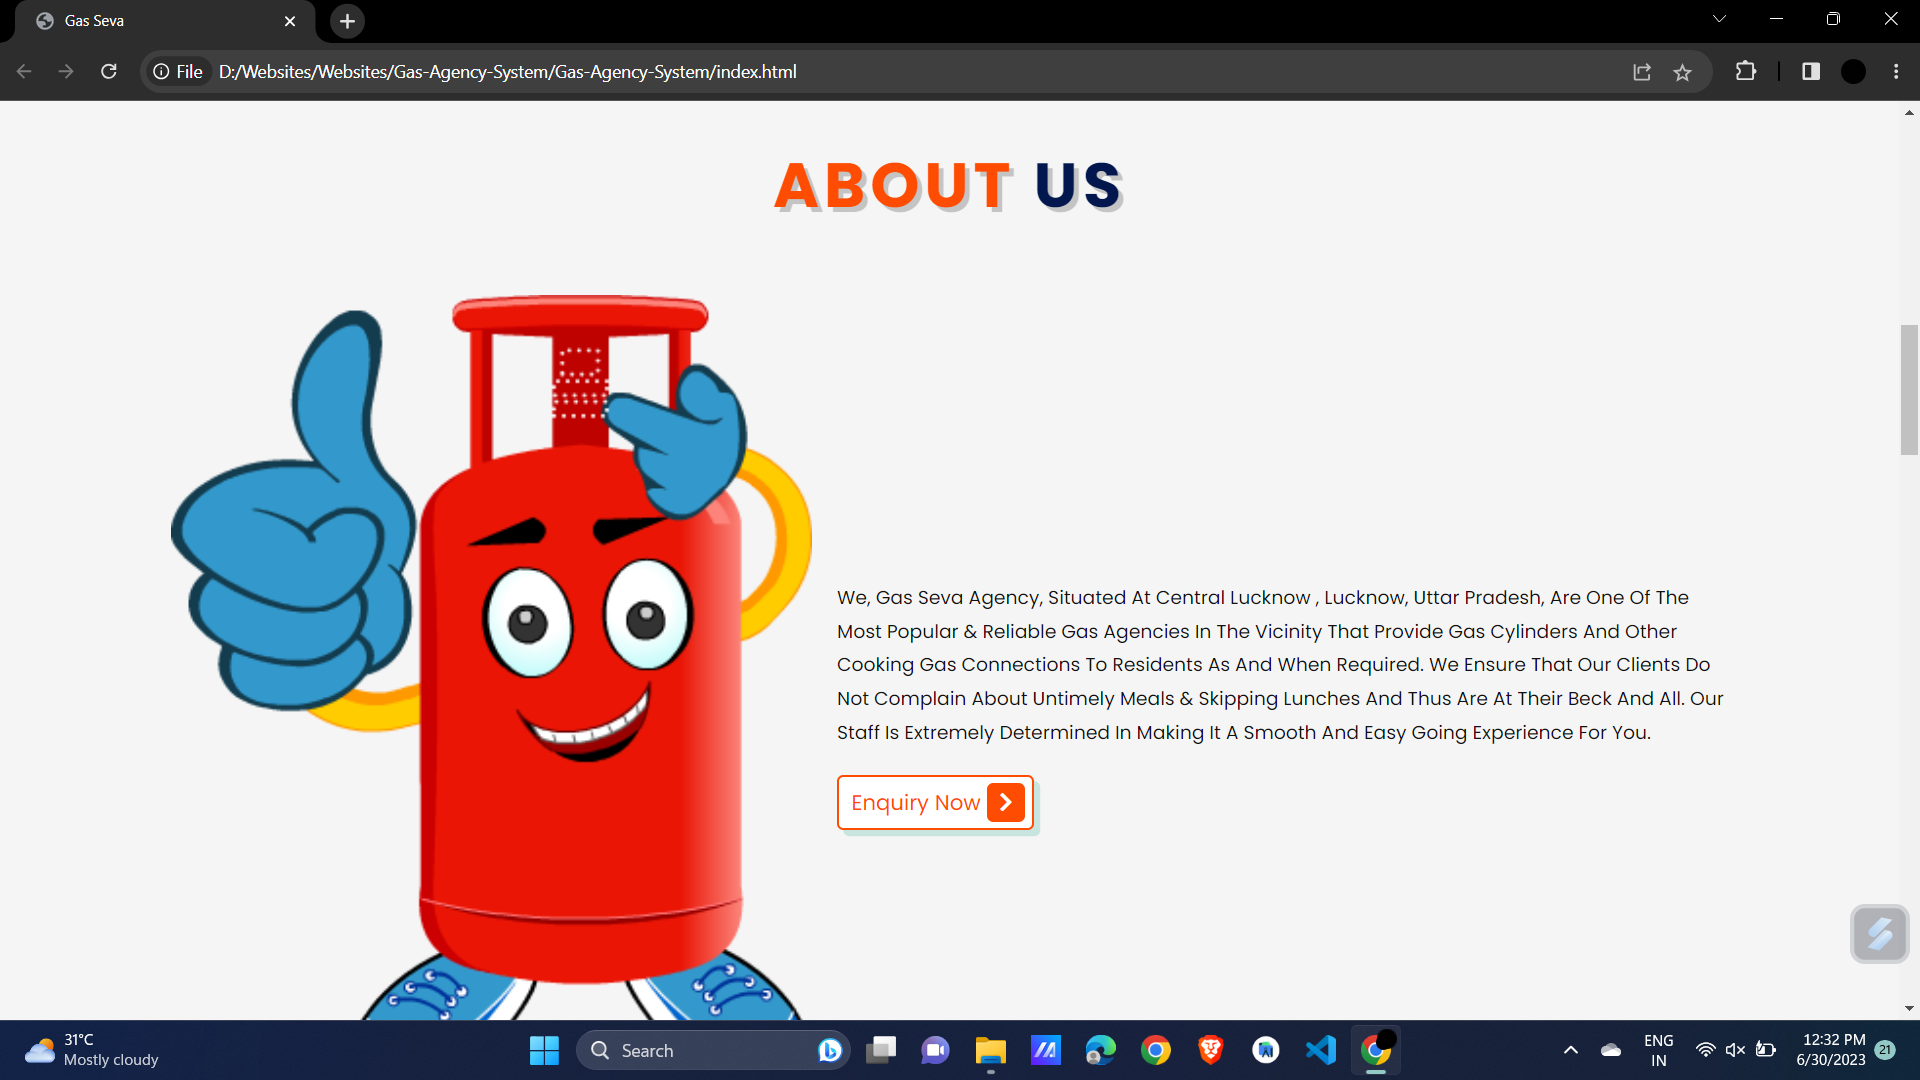Click the Enquiry Now button
The height and width of the screenshot is (1080, 1920).
(x=934, y=802)
